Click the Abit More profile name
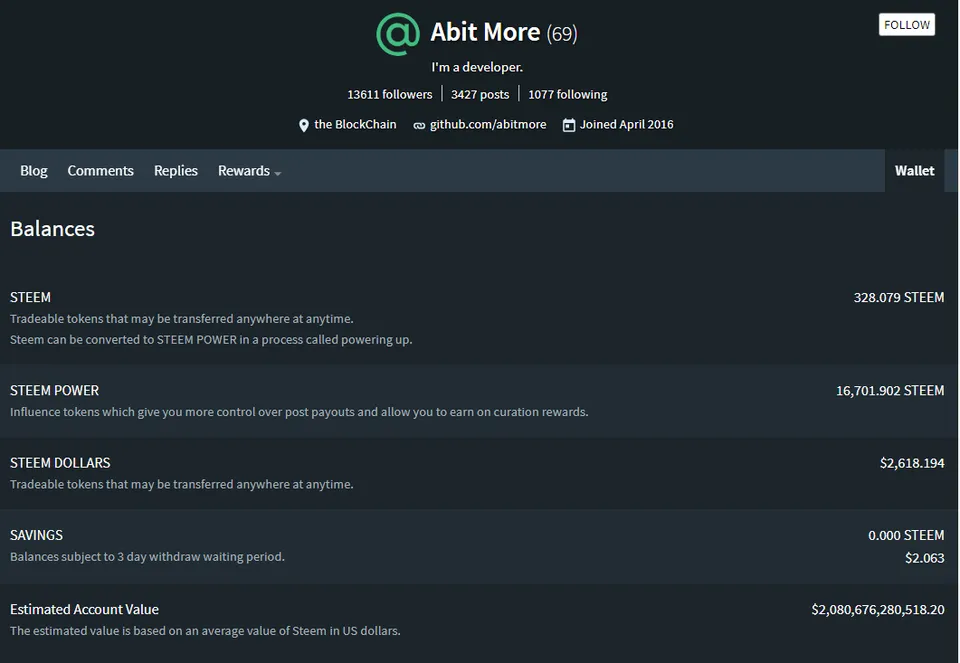This screenshot has height=663, width=960. 485,32
